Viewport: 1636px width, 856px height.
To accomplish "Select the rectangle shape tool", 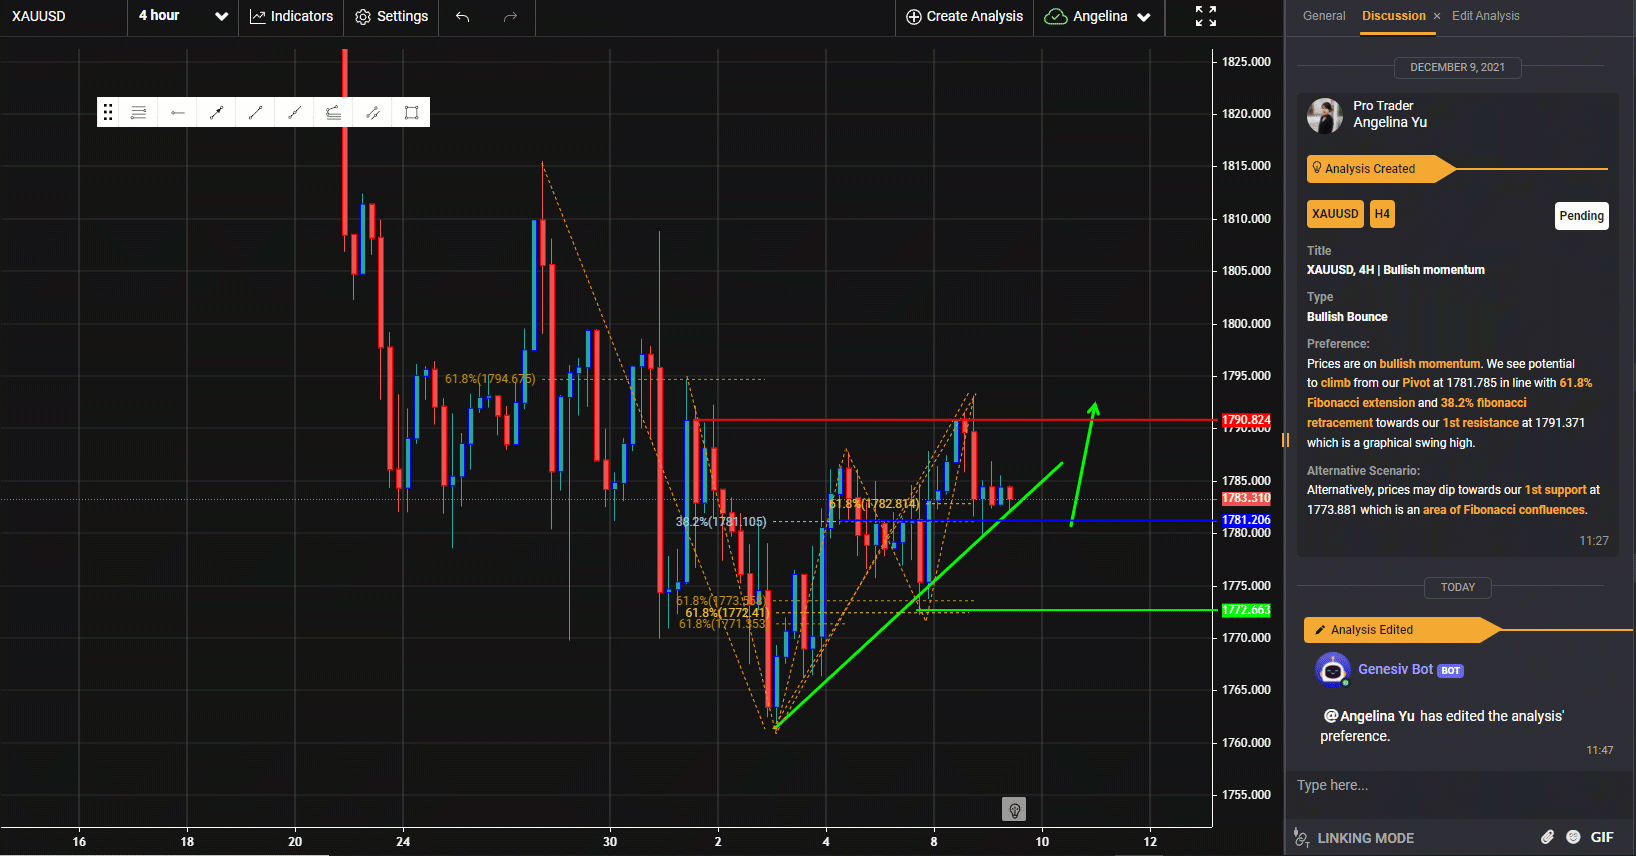I will [411, 112].
